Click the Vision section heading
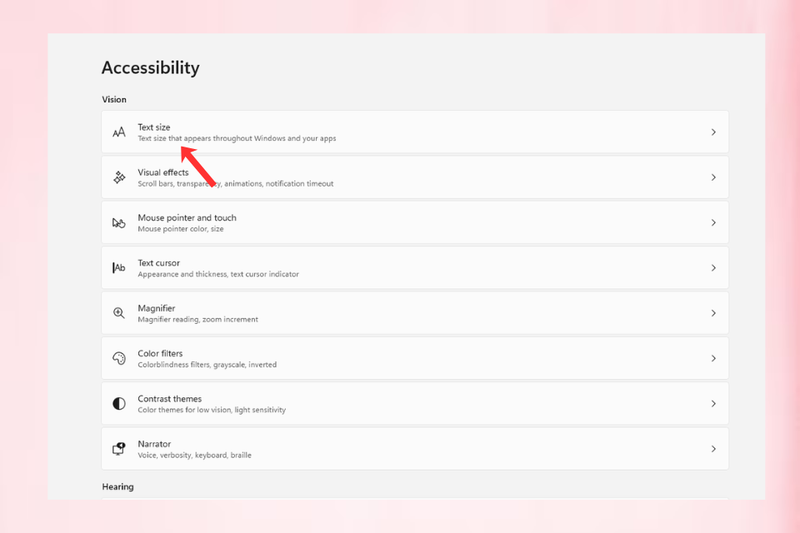 (x=114, y=99)
